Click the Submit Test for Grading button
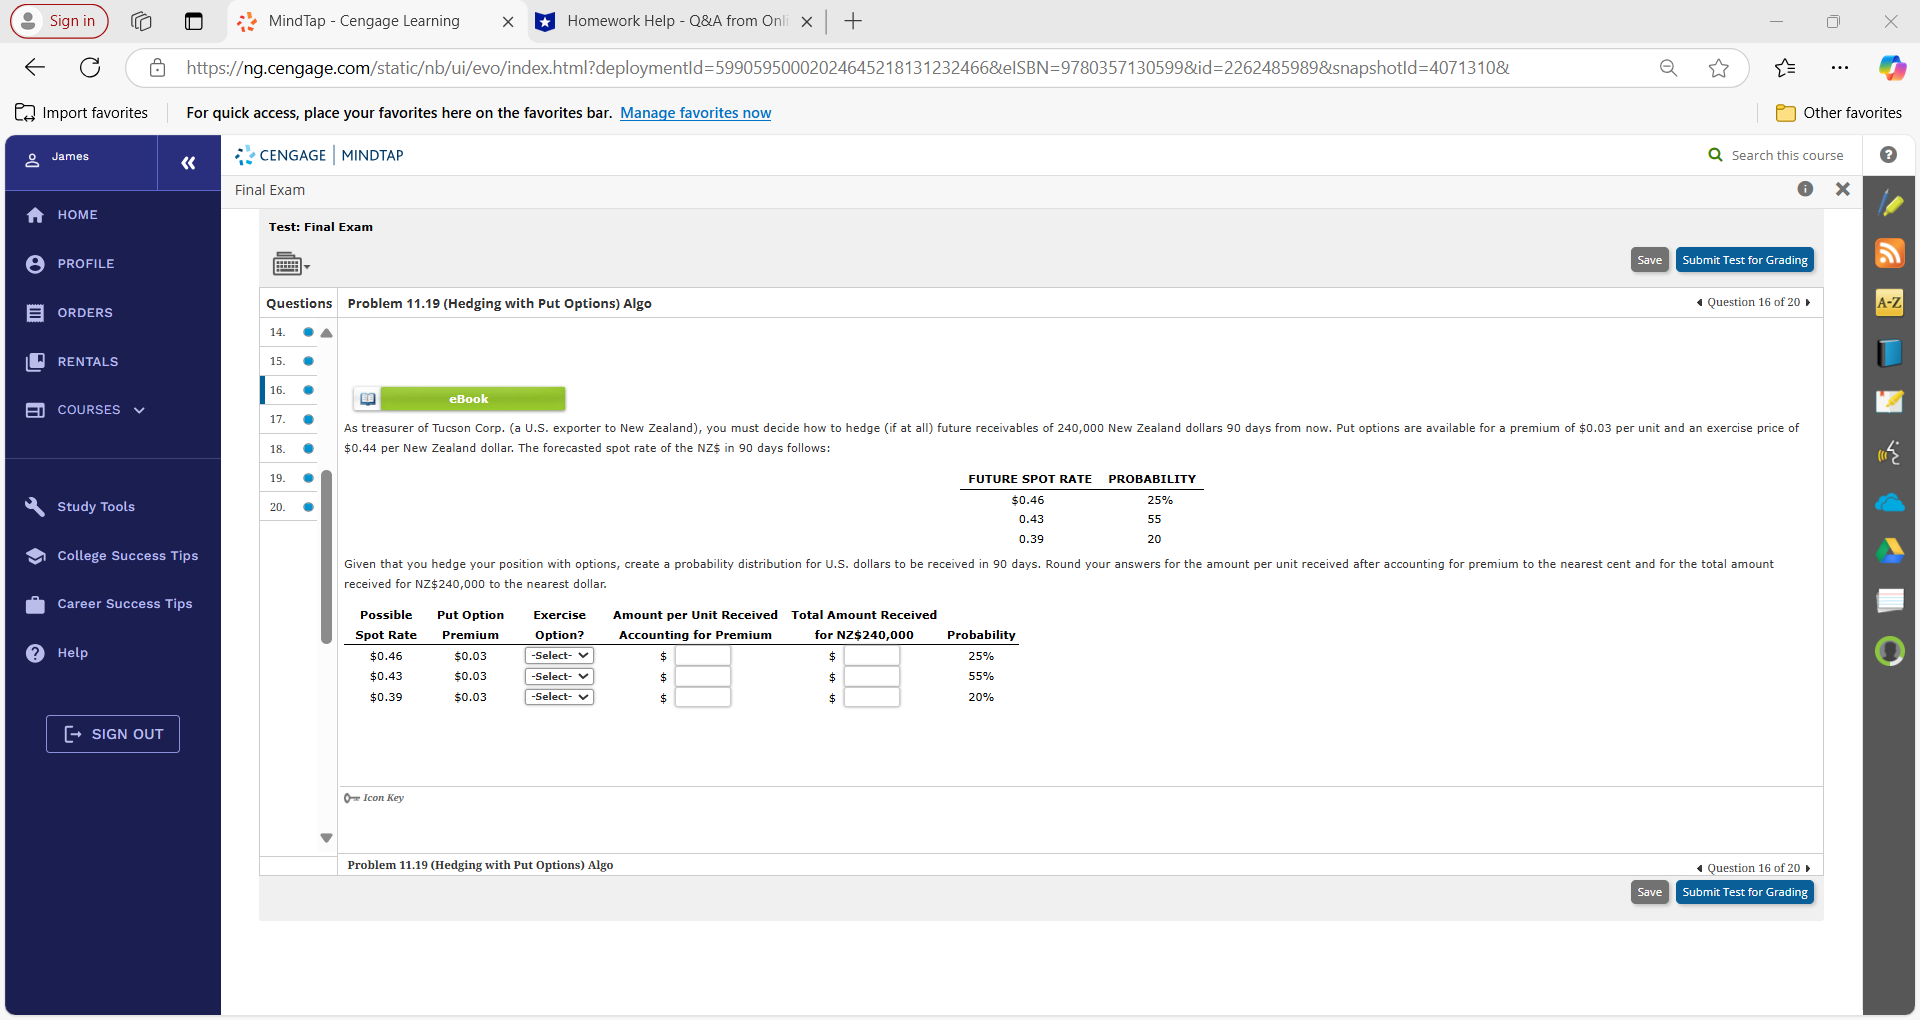This screenshot has width=1920, height=1020. point(1745,259)
